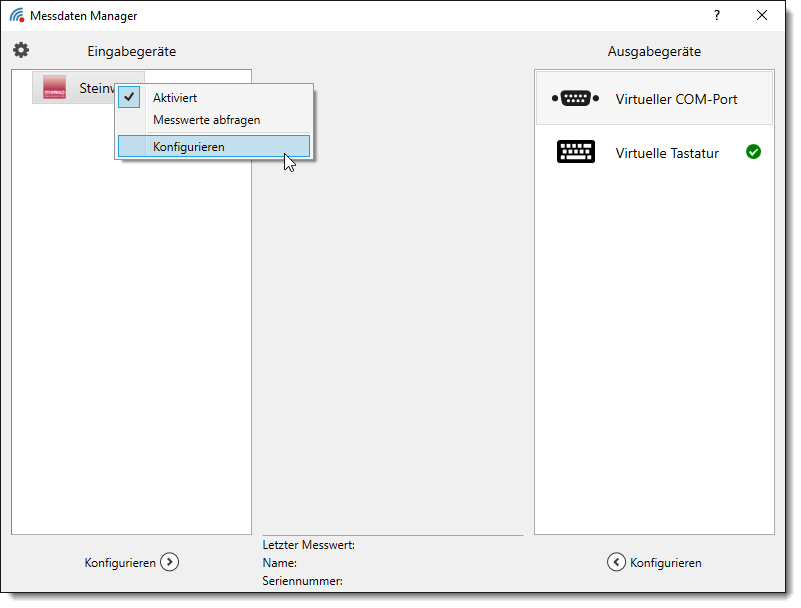801x608 pixels.
Task: Close the Messdaten Manager window
Action: click(x=762, y=16)
